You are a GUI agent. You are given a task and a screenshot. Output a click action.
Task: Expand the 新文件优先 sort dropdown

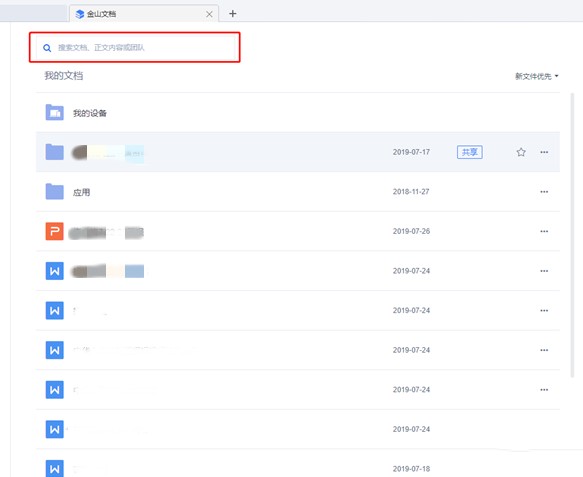point(537,76)
